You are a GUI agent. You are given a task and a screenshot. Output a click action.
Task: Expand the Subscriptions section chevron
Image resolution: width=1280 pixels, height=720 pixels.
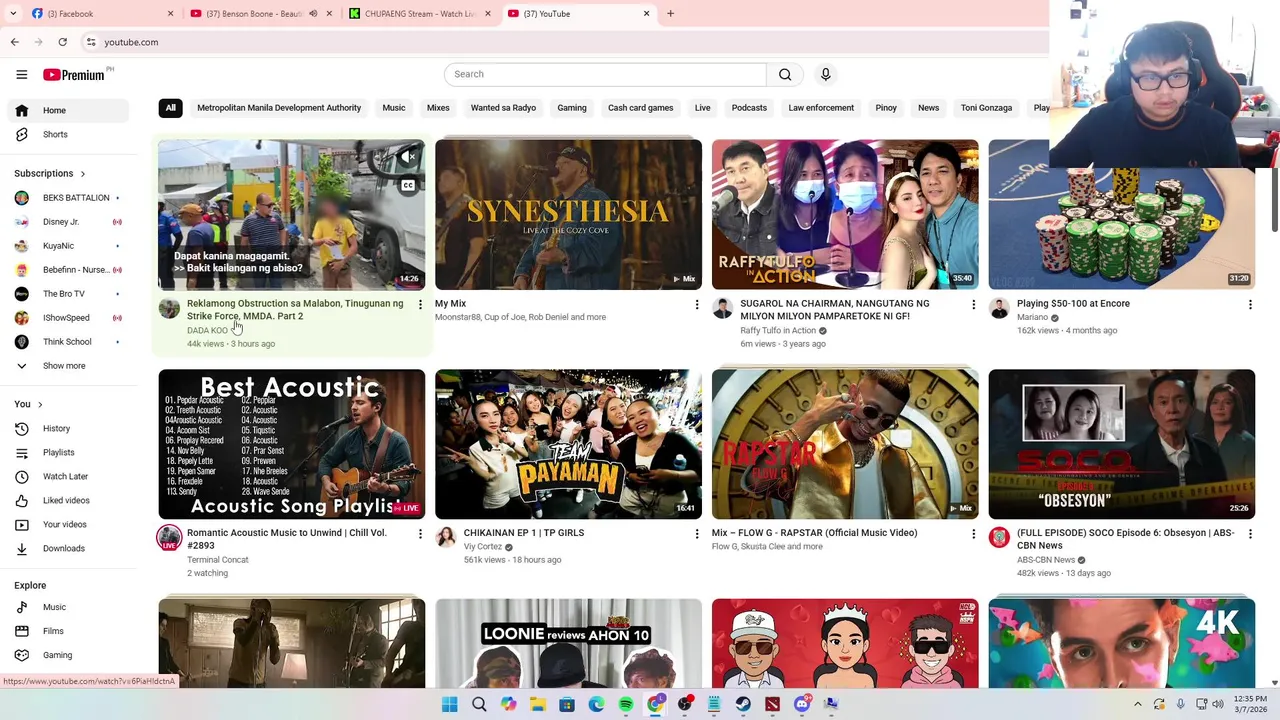coord(82,174)
